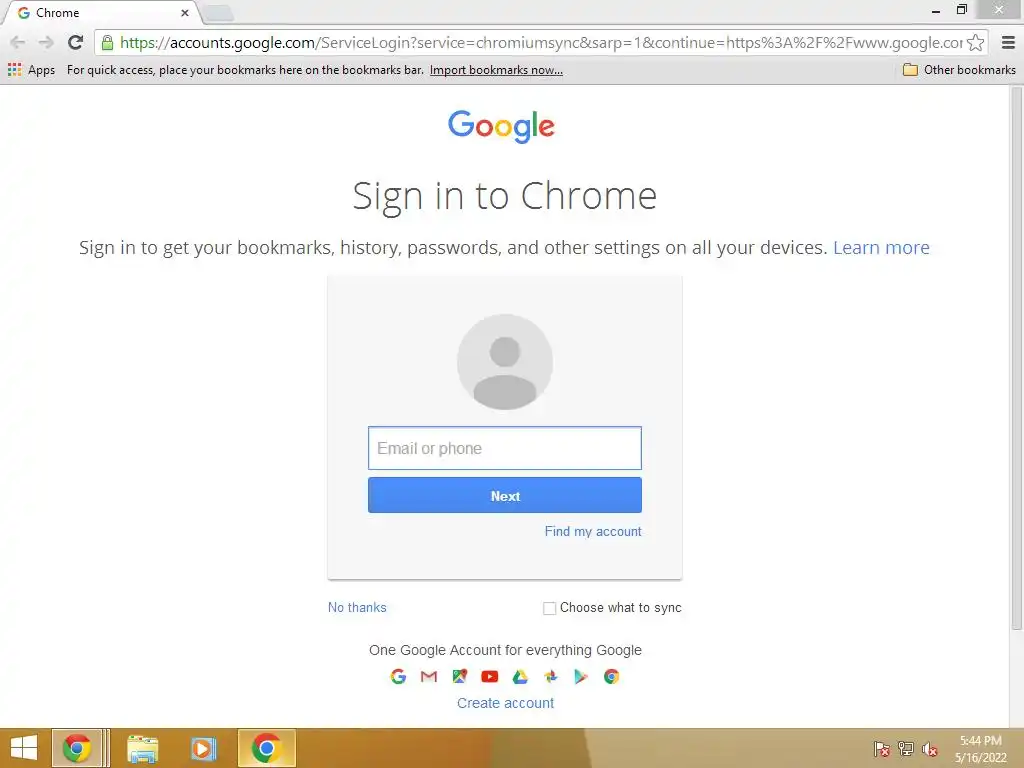
Task: Click the green padlock security icon
Action: (x=107, y=43)
